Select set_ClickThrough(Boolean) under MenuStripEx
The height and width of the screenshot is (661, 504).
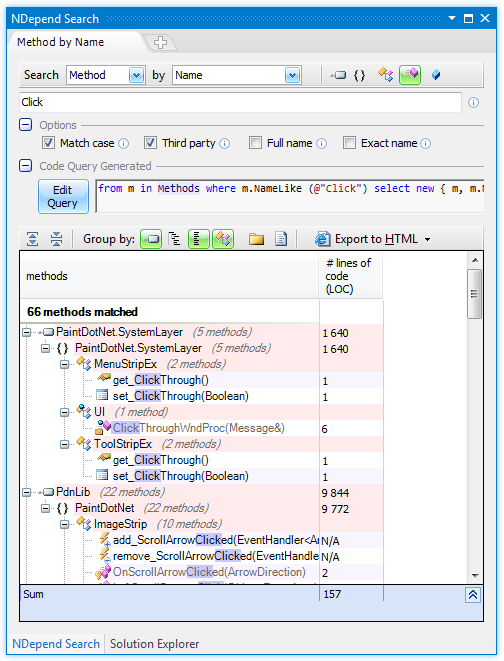point(180,397)
